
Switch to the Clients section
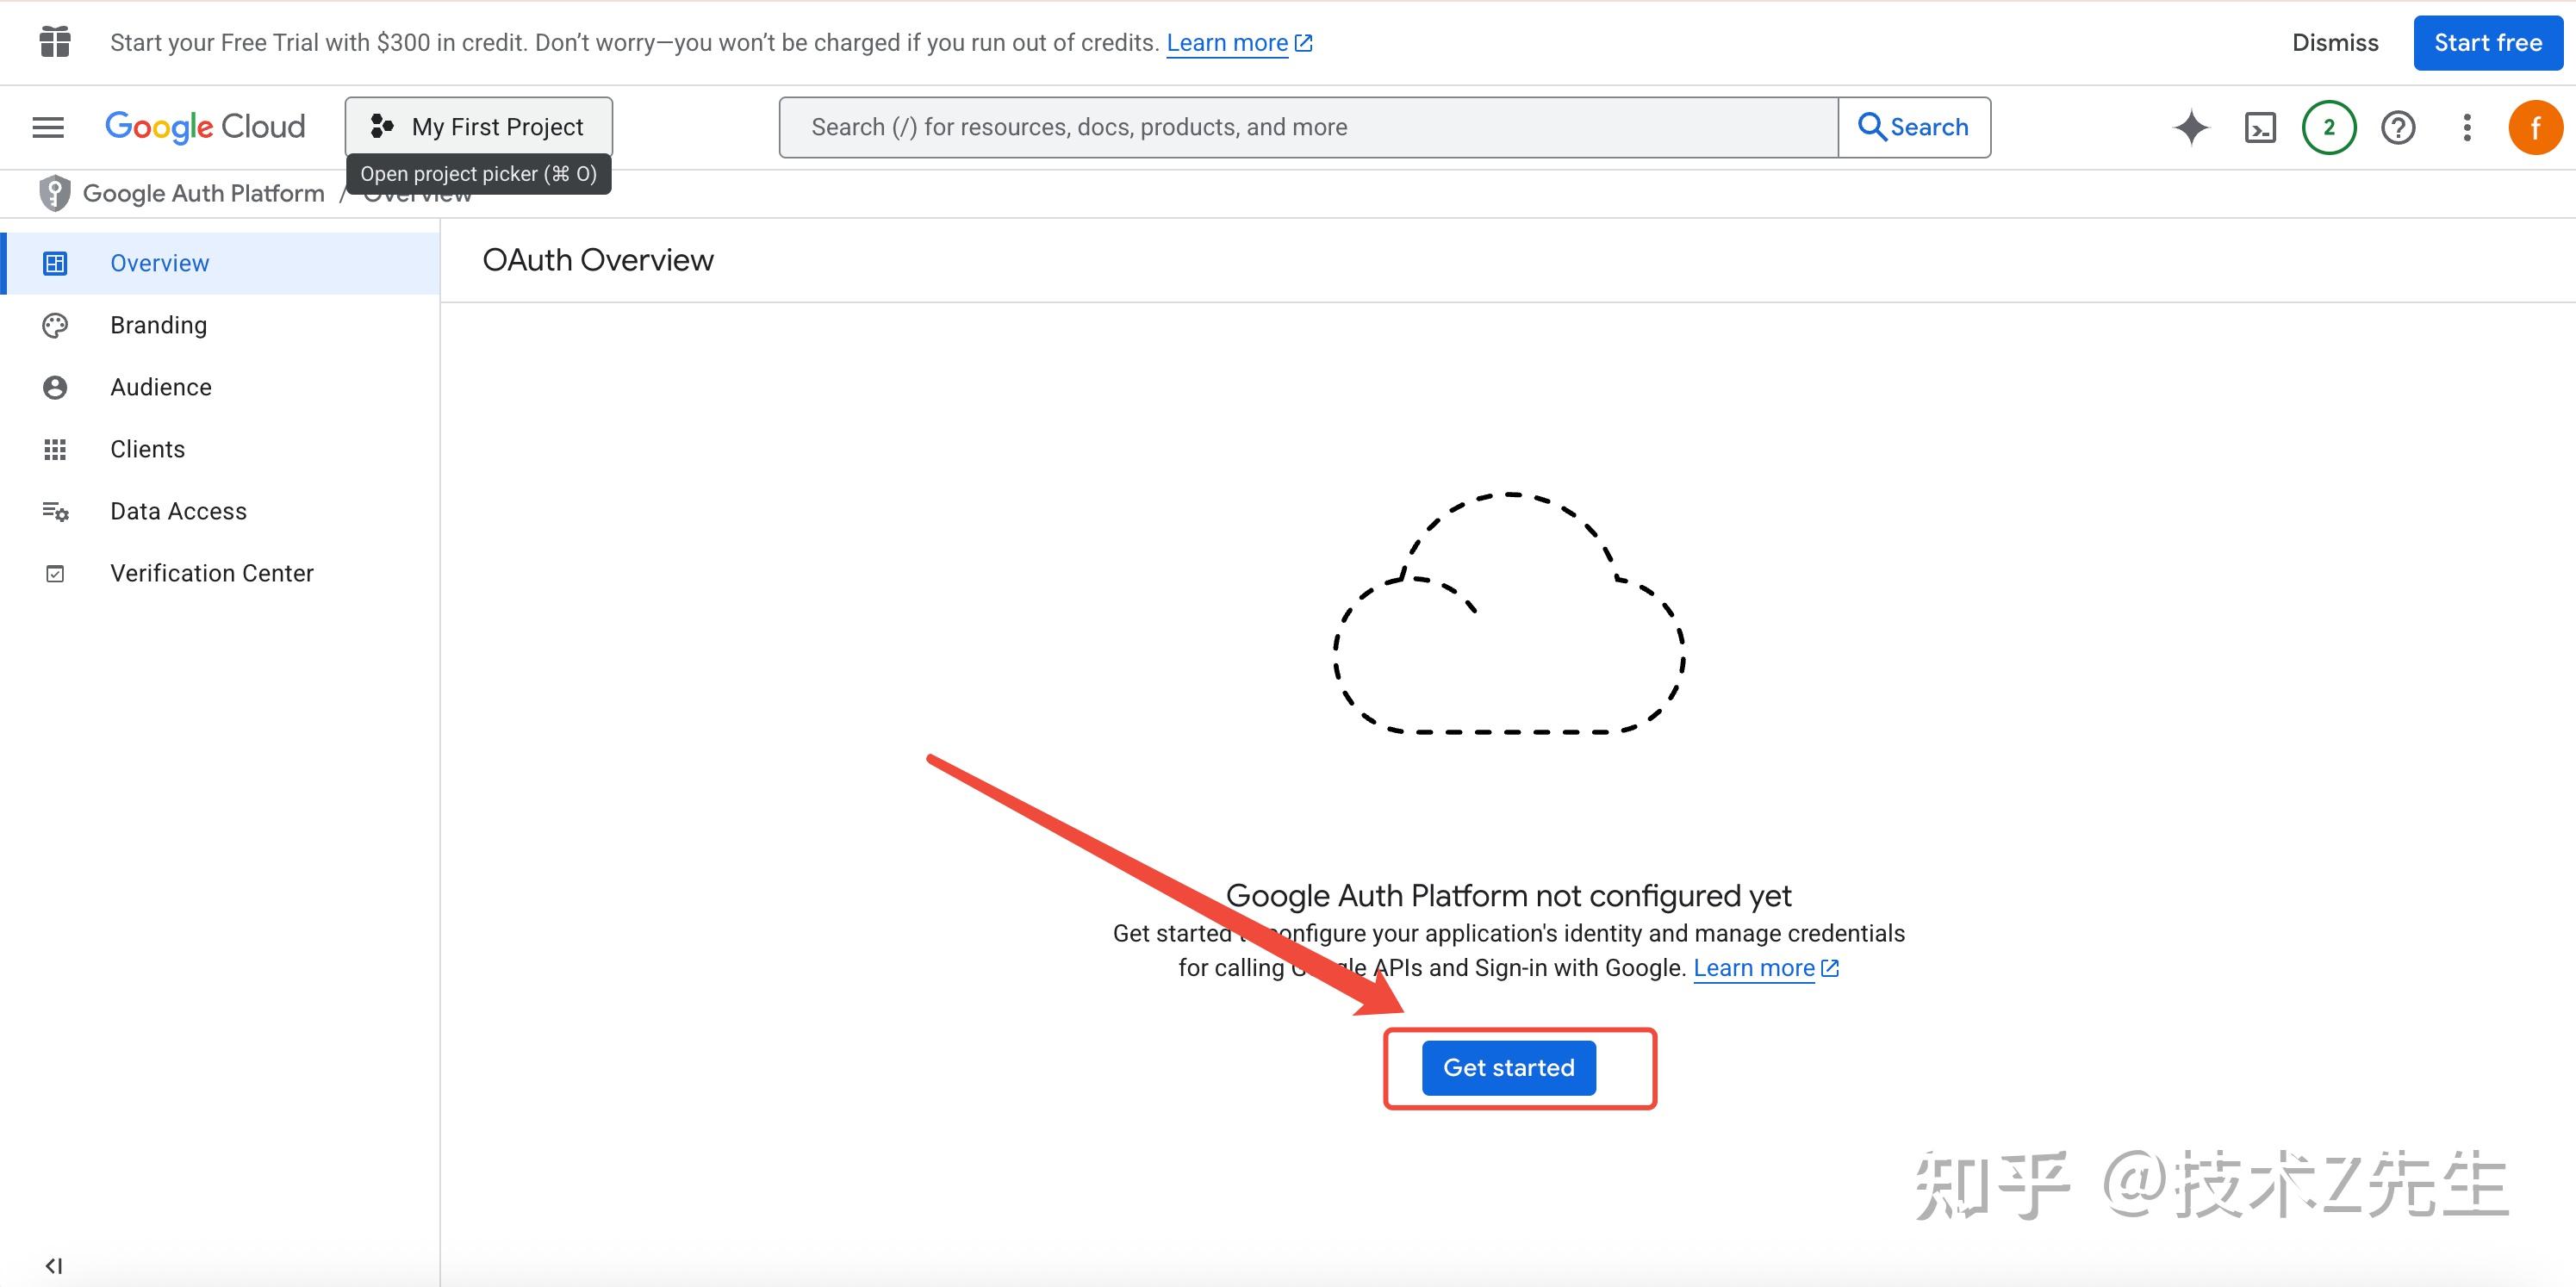tap(147, 448)
